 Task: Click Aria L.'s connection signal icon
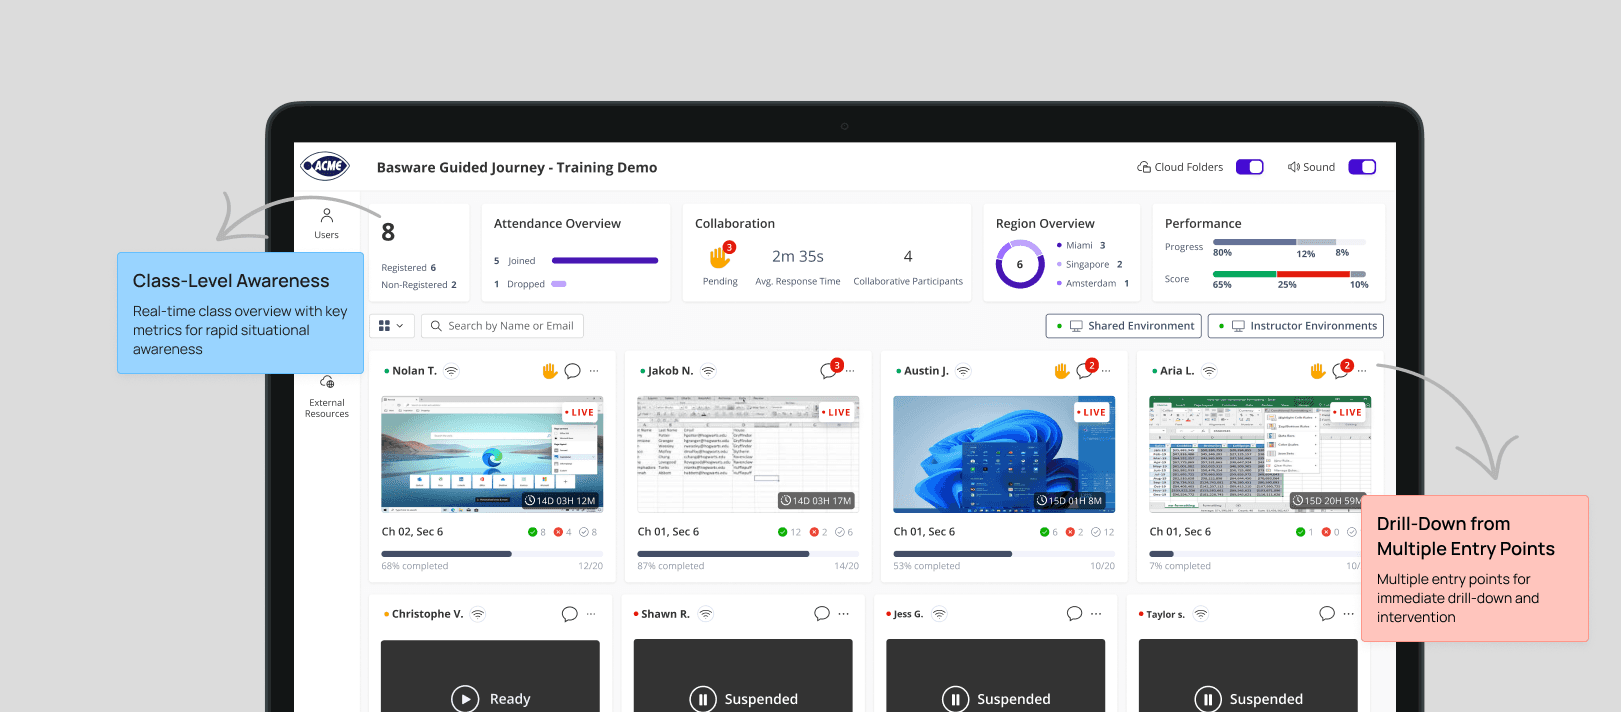coord(1209,371)
